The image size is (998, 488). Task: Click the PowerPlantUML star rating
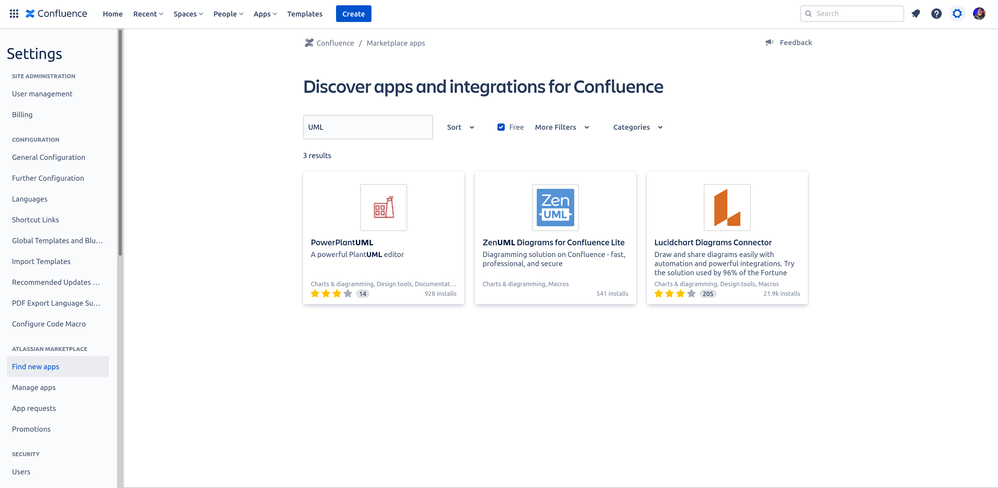331,294
